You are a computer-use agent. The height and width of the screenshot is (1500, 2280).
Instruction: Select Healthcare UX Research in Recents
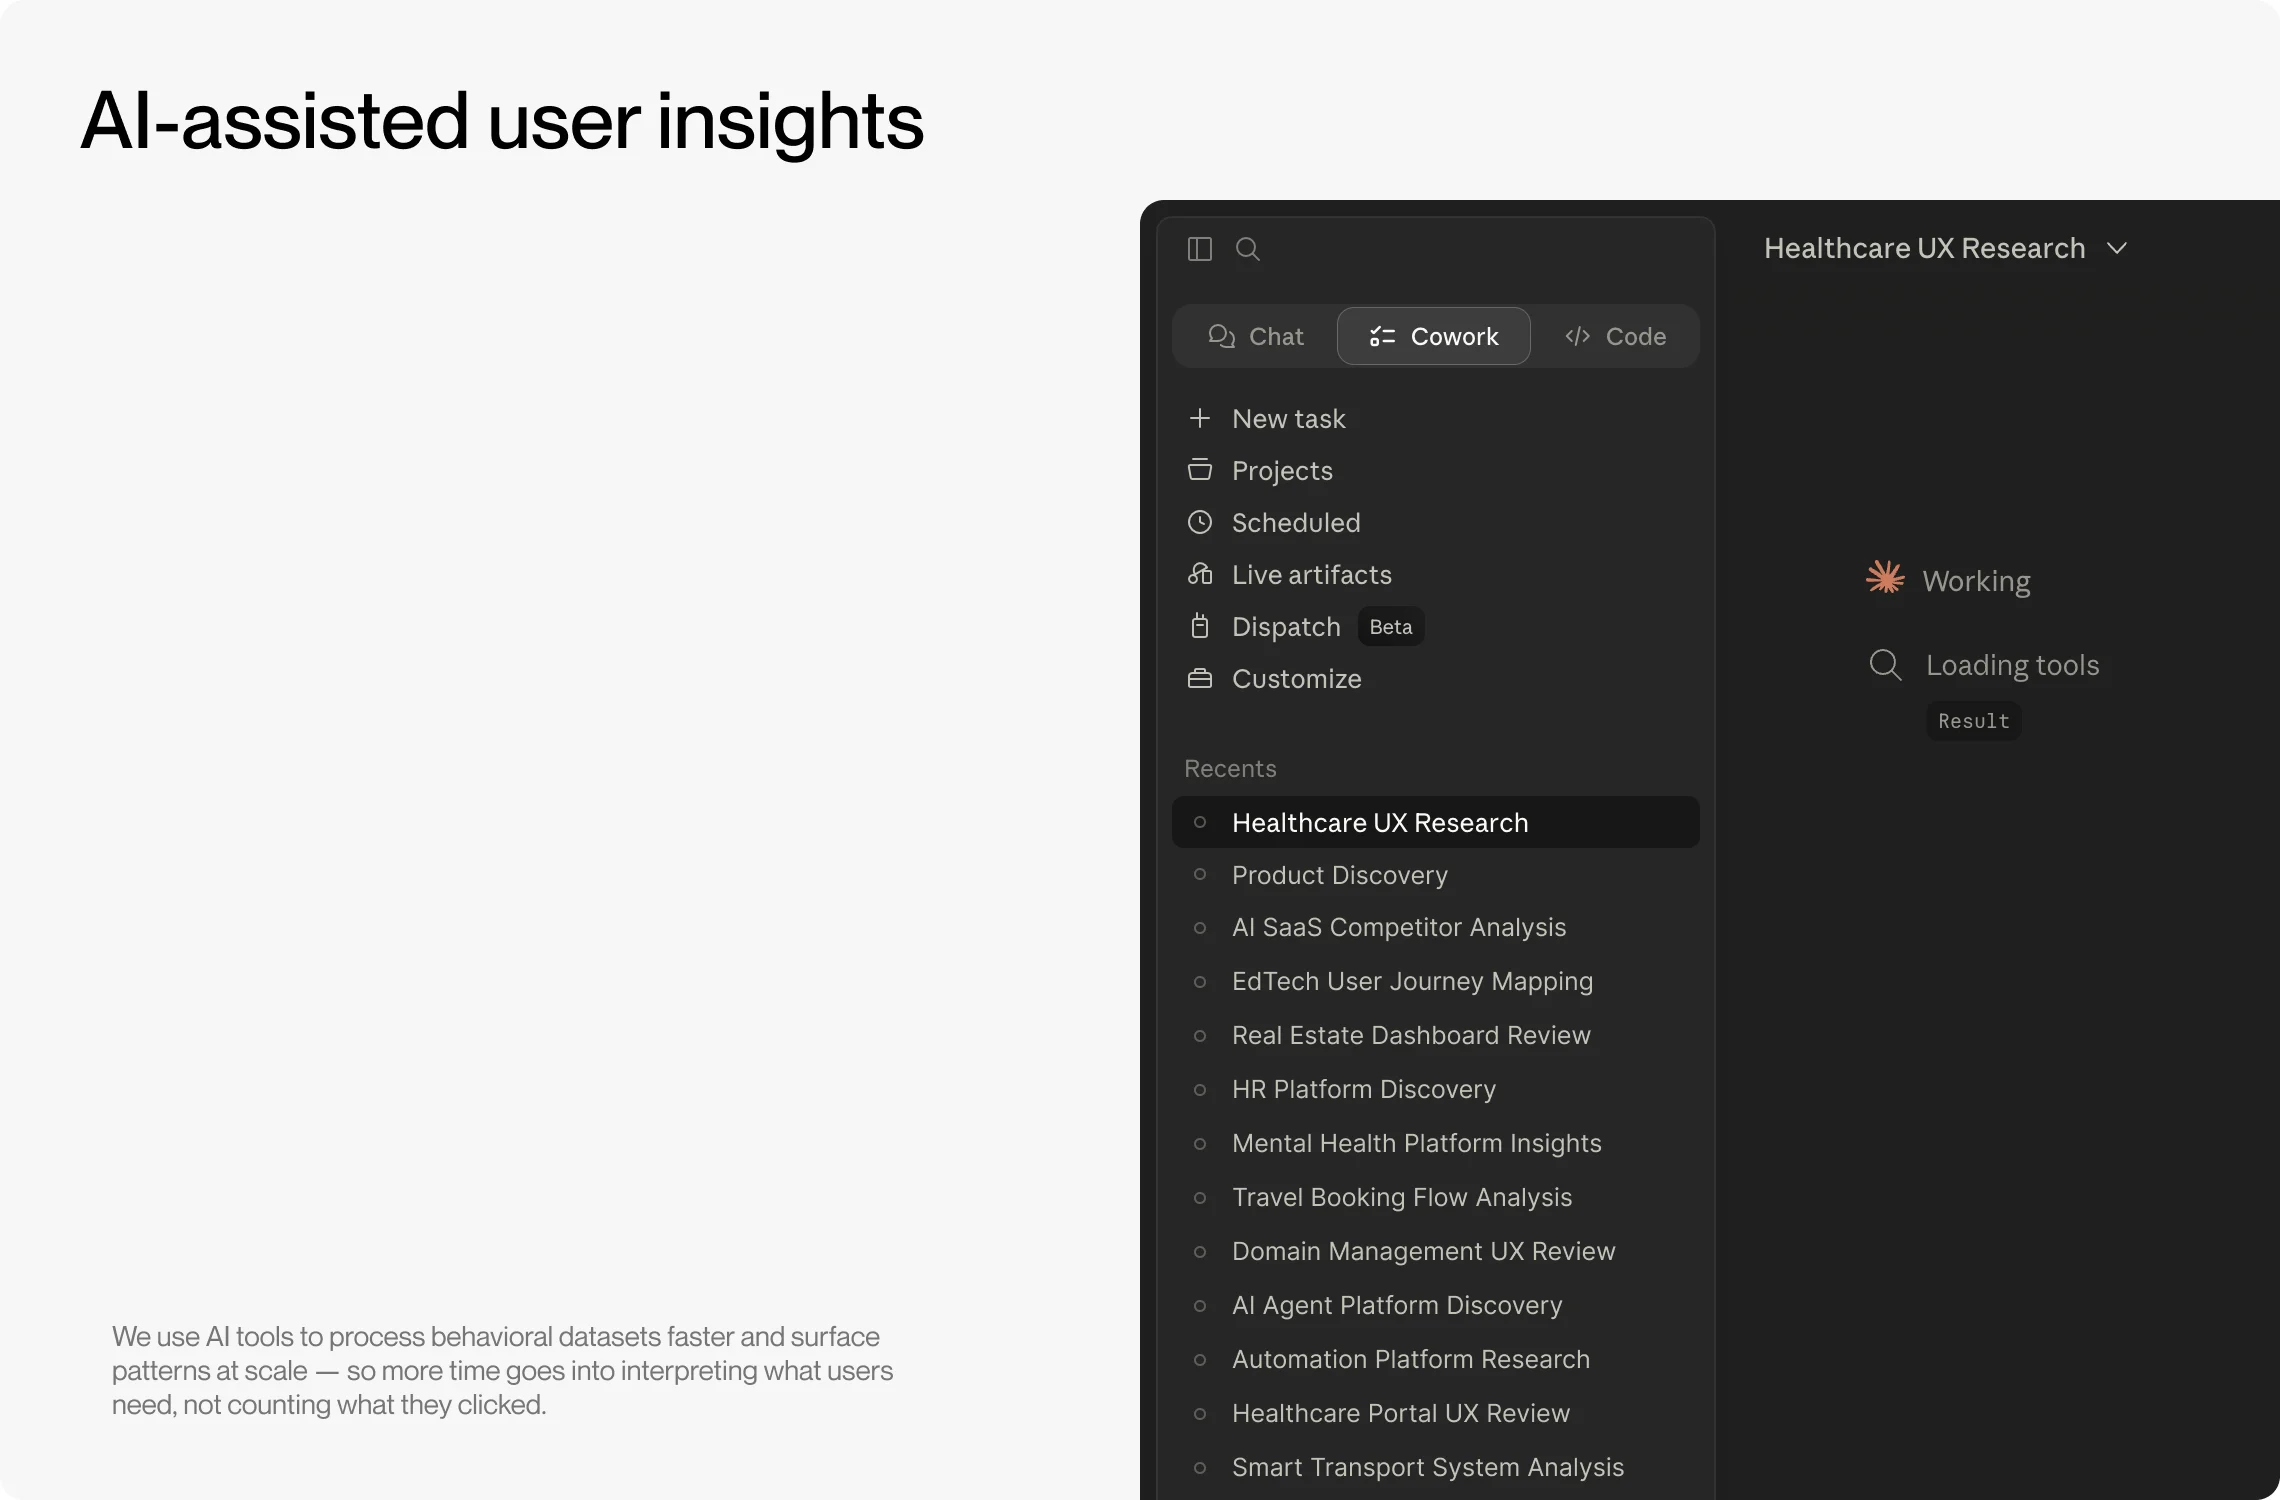(x=1436, y=823)
